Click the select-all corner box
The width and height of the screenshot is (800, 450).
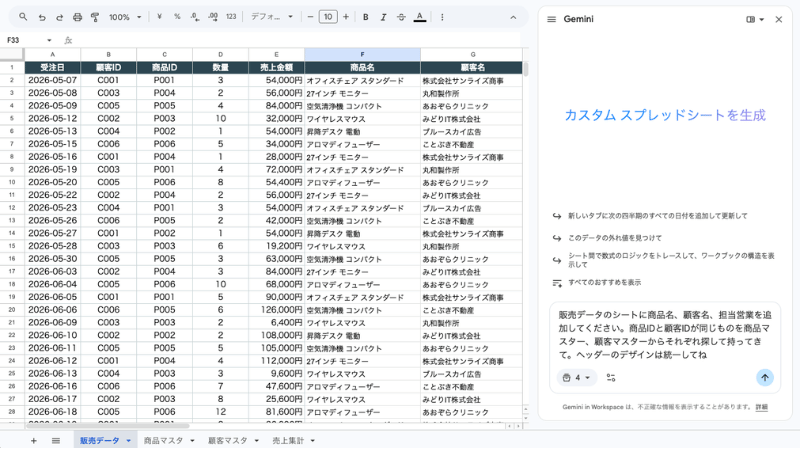tap(12, 54)
